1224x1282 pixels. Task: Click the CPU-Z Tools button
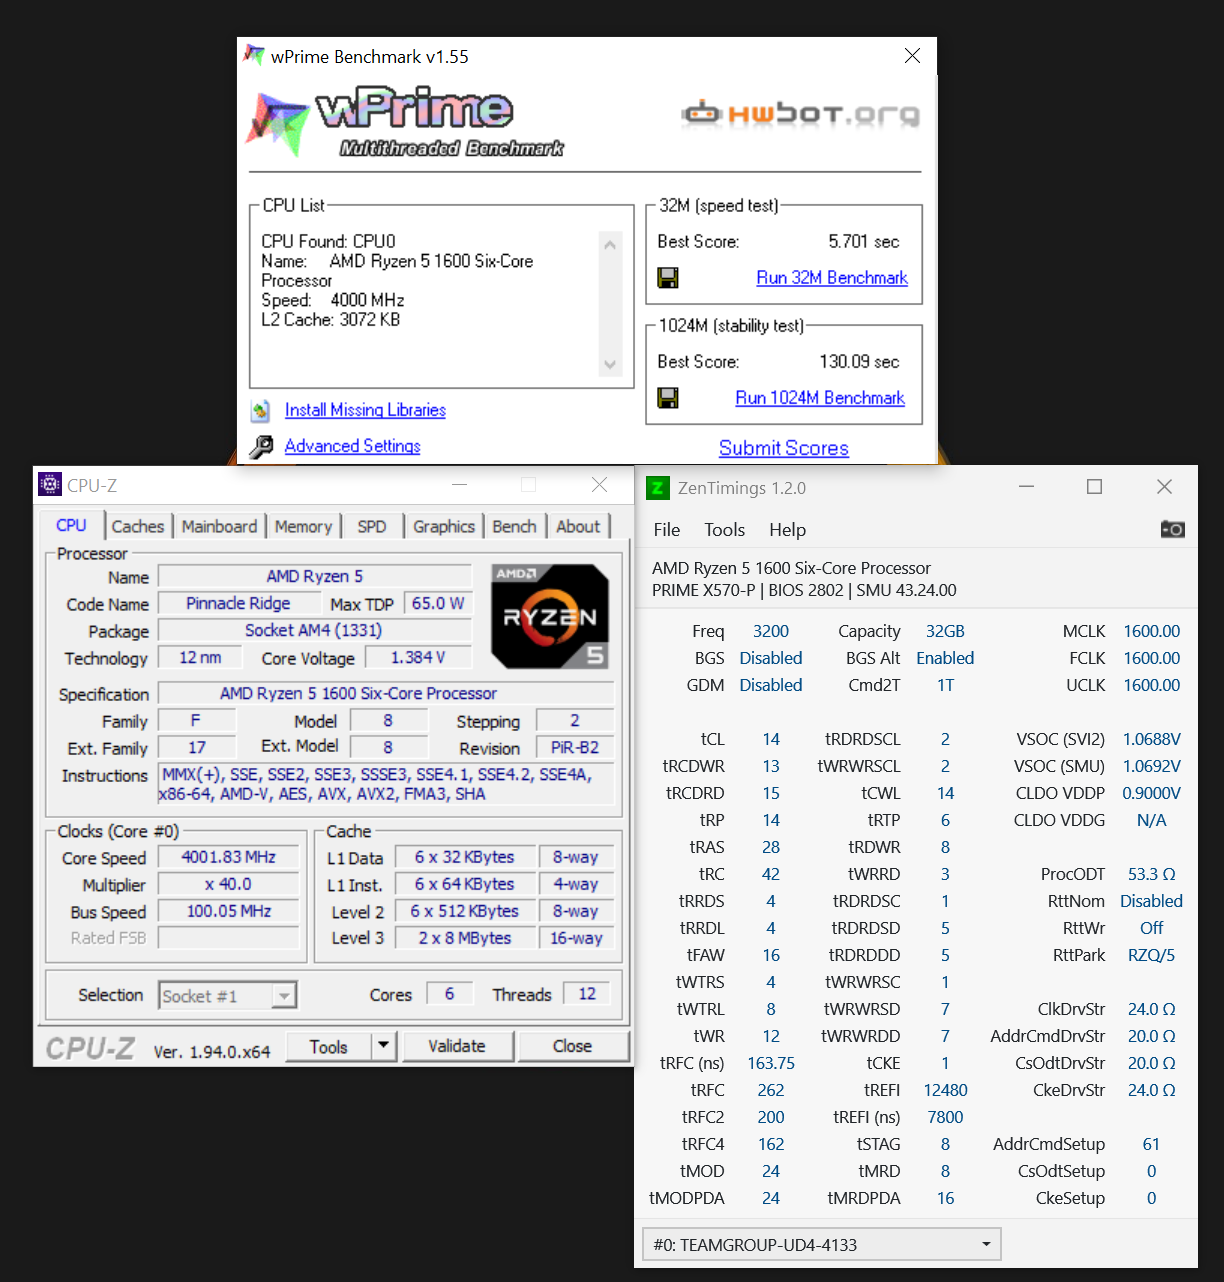[328, 1047]
